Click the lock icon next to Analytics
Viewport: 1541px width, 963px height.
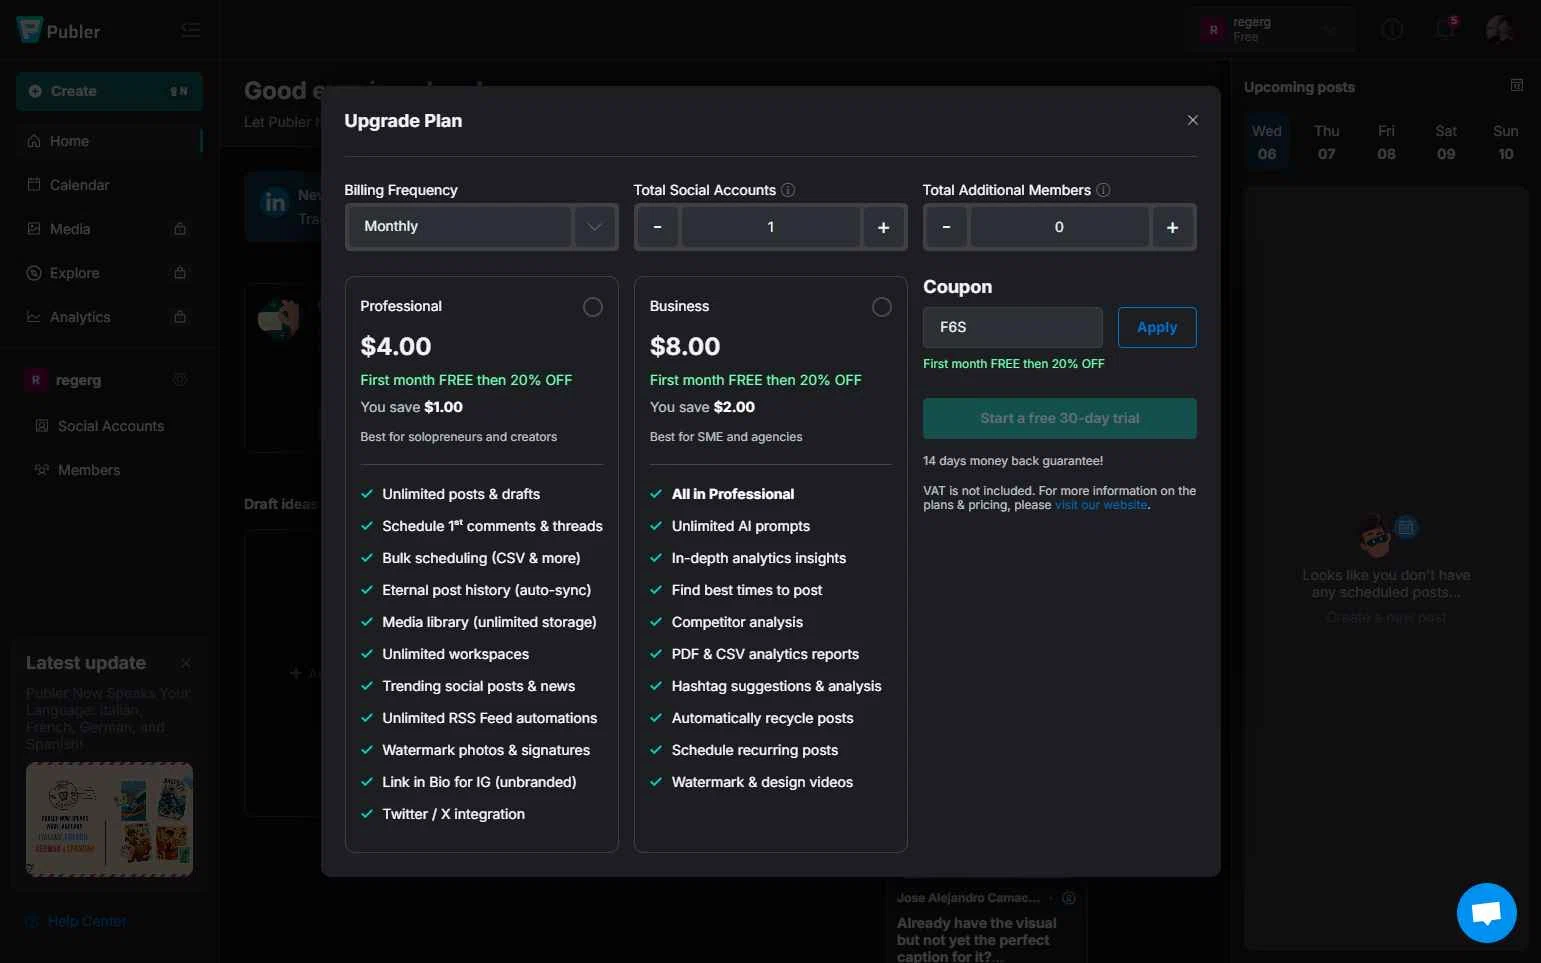pos(180,316)
